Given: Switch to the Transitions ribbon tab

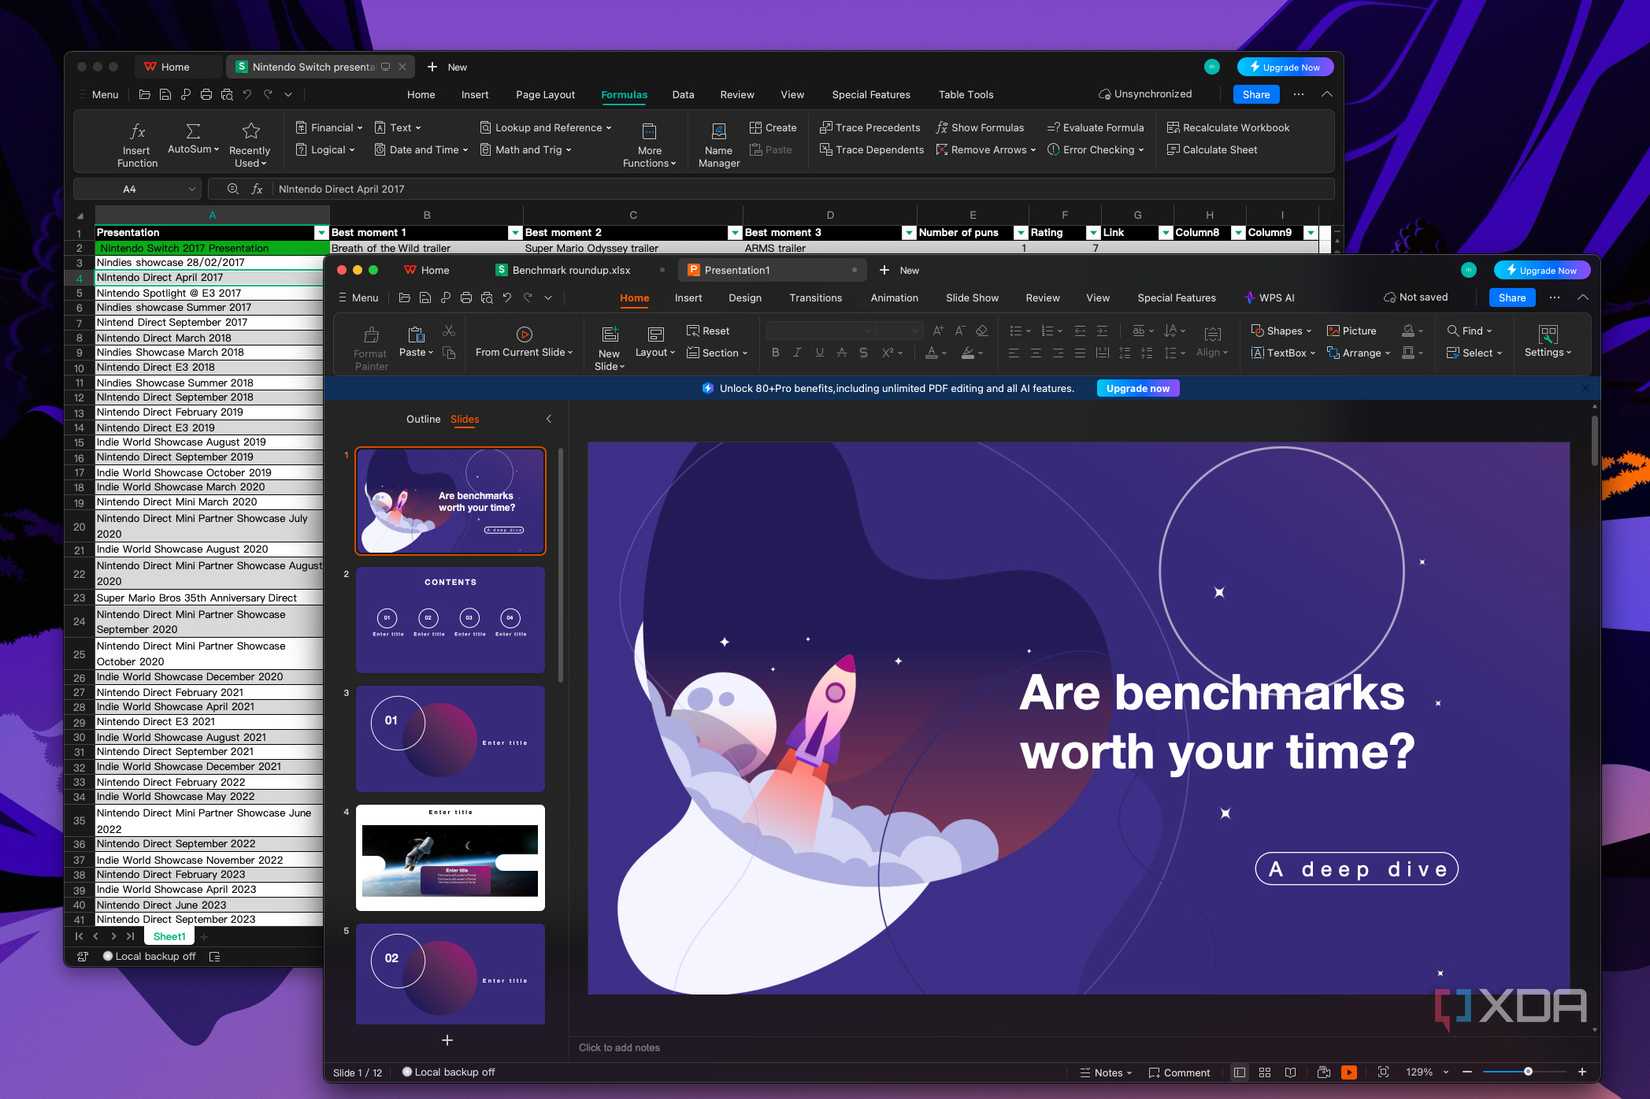Looking at the screenshot, I should click(815, 297).
